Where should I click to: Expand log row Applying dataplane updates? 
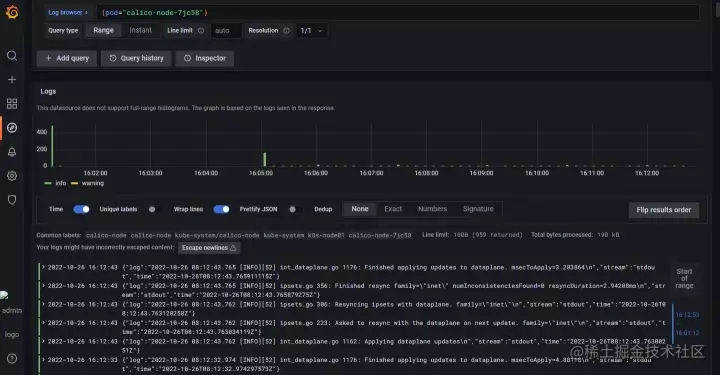click(44, 341)
